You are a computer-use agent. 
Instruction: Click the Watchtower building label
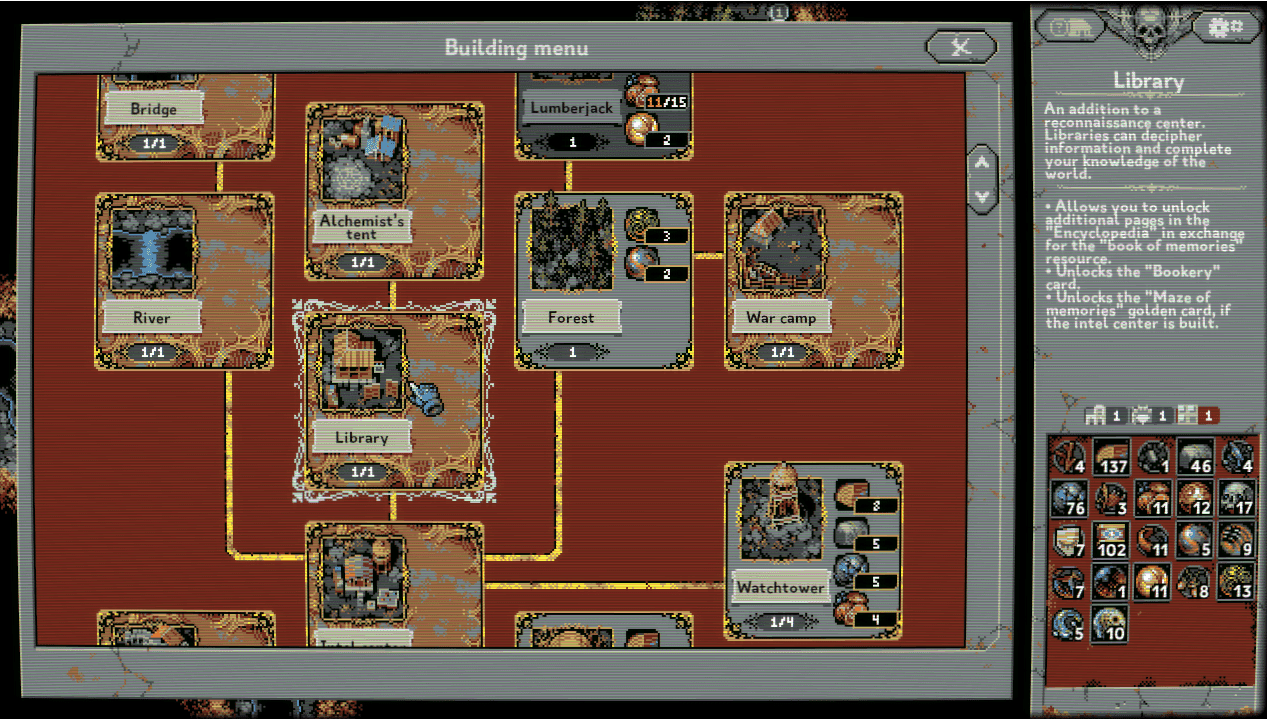click(780, 587)
